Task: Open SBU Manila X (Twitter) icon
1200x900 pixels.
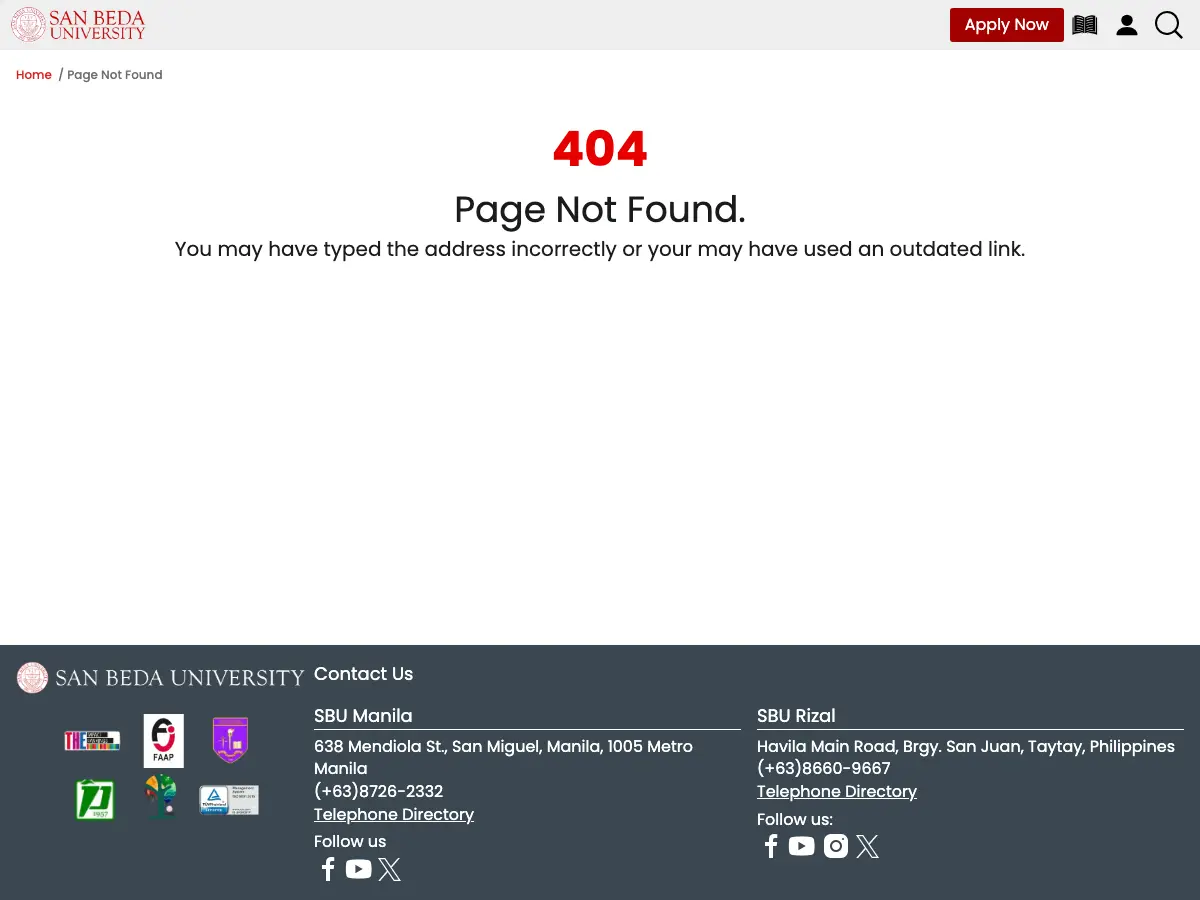Action: click(x=390, y=869)
